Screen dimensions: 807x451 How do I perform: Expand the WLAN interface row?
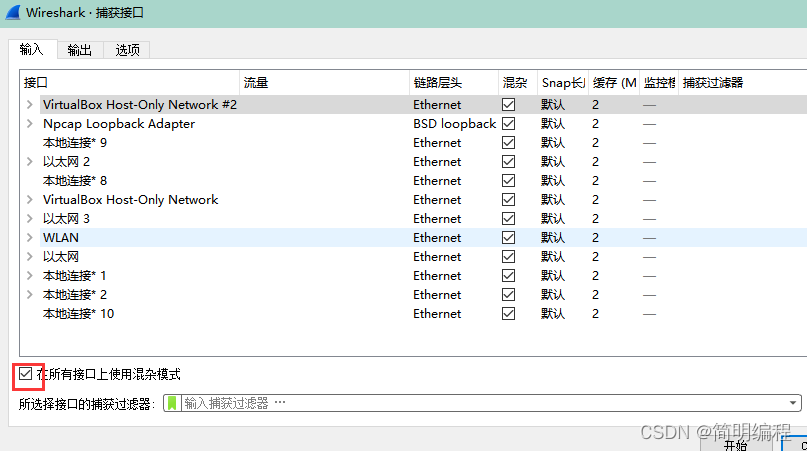(30, 237)
